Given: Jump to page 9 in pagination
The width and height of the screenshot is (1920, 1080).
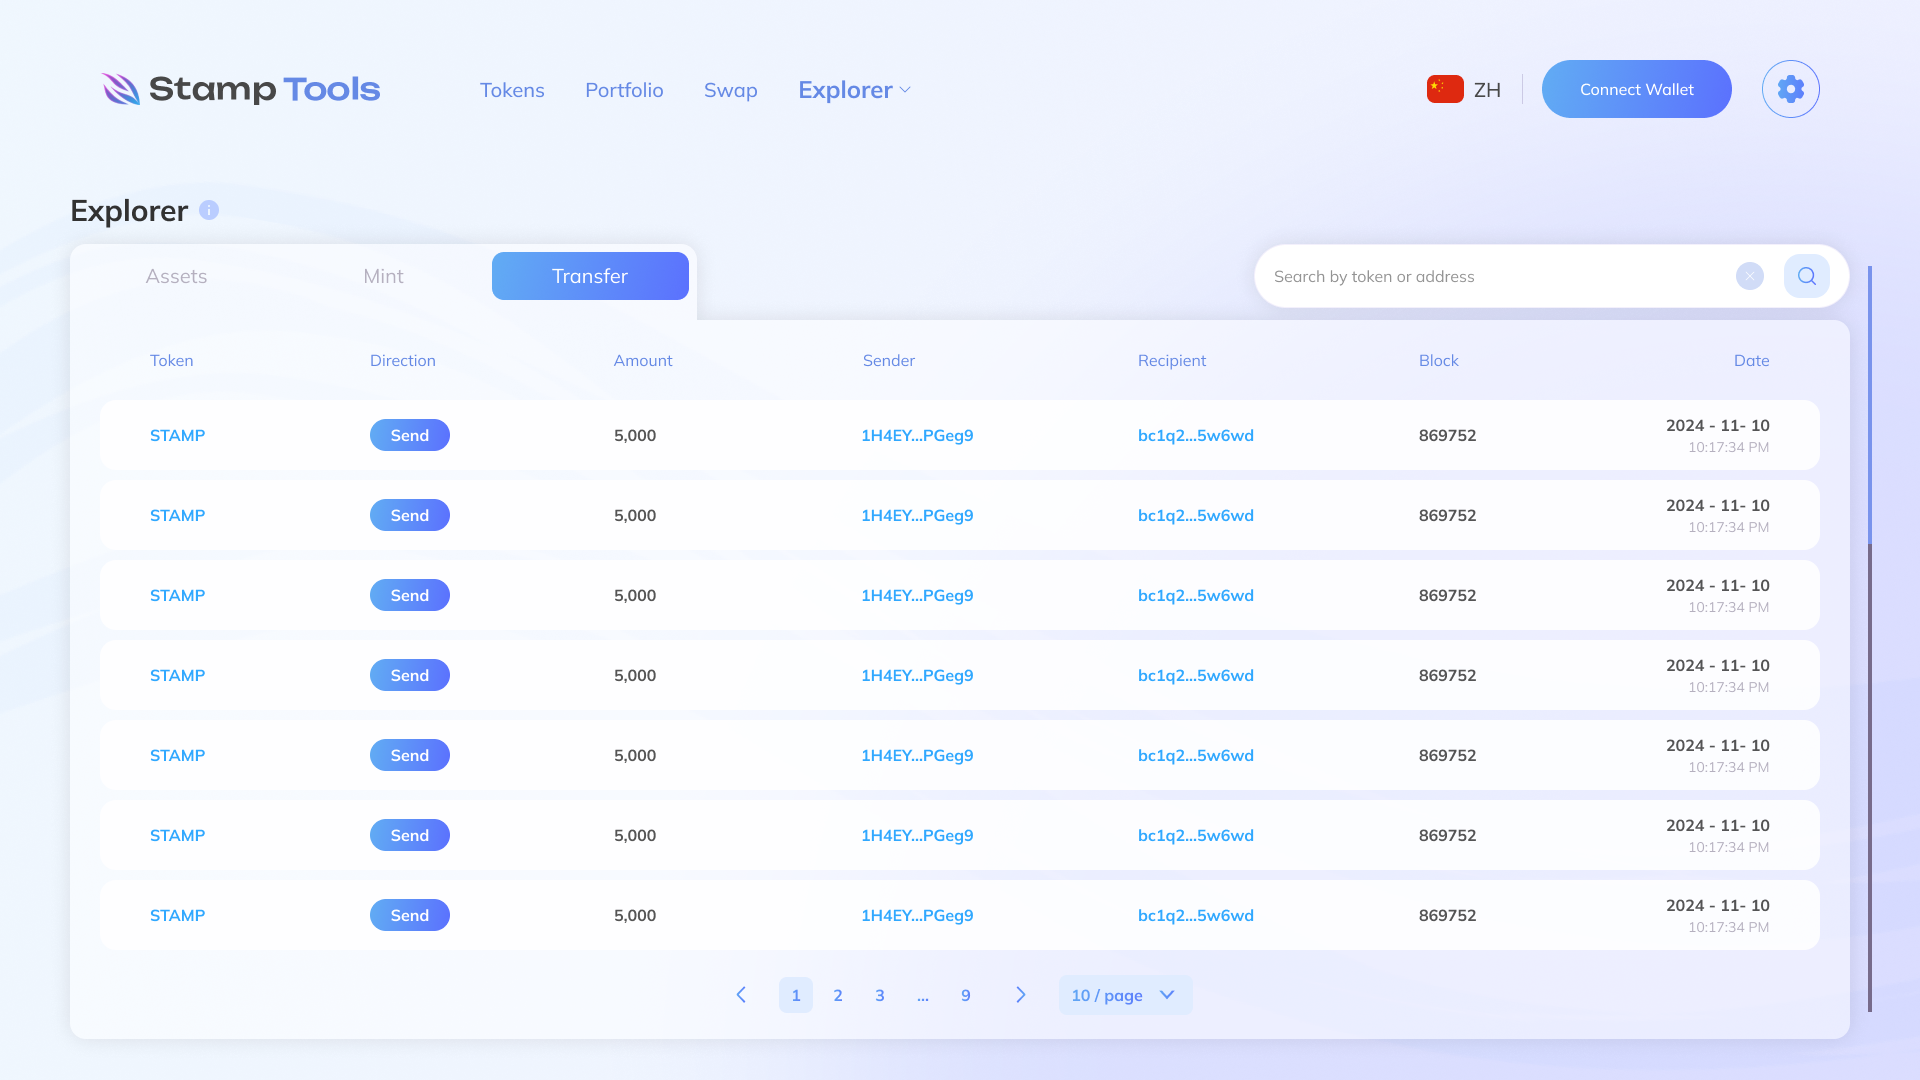Looking at the screenshot, I should pyautogui.click(x=966, y=995).
